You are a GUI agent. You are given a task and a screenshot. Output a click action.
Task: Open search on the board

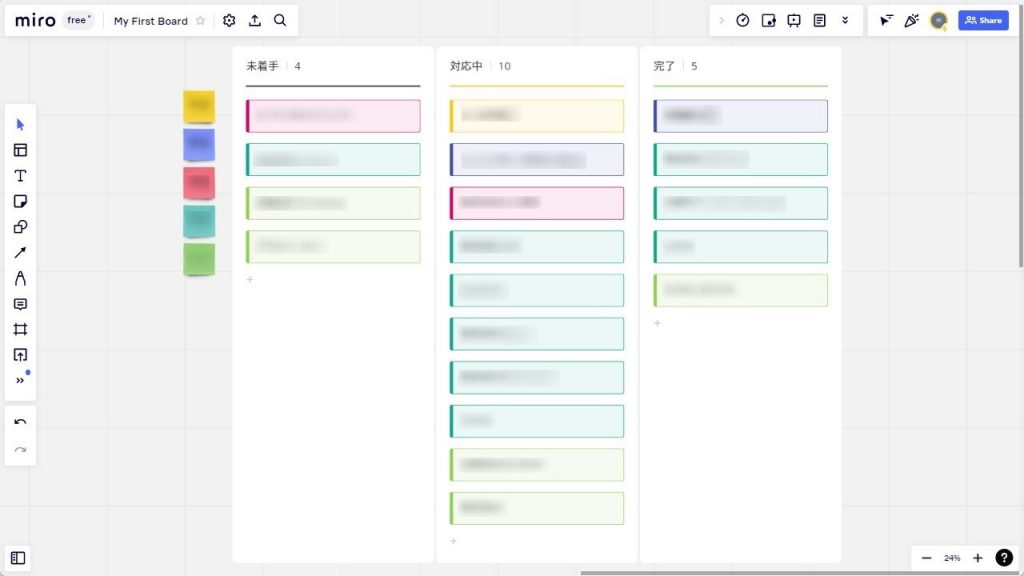point(280,20)
